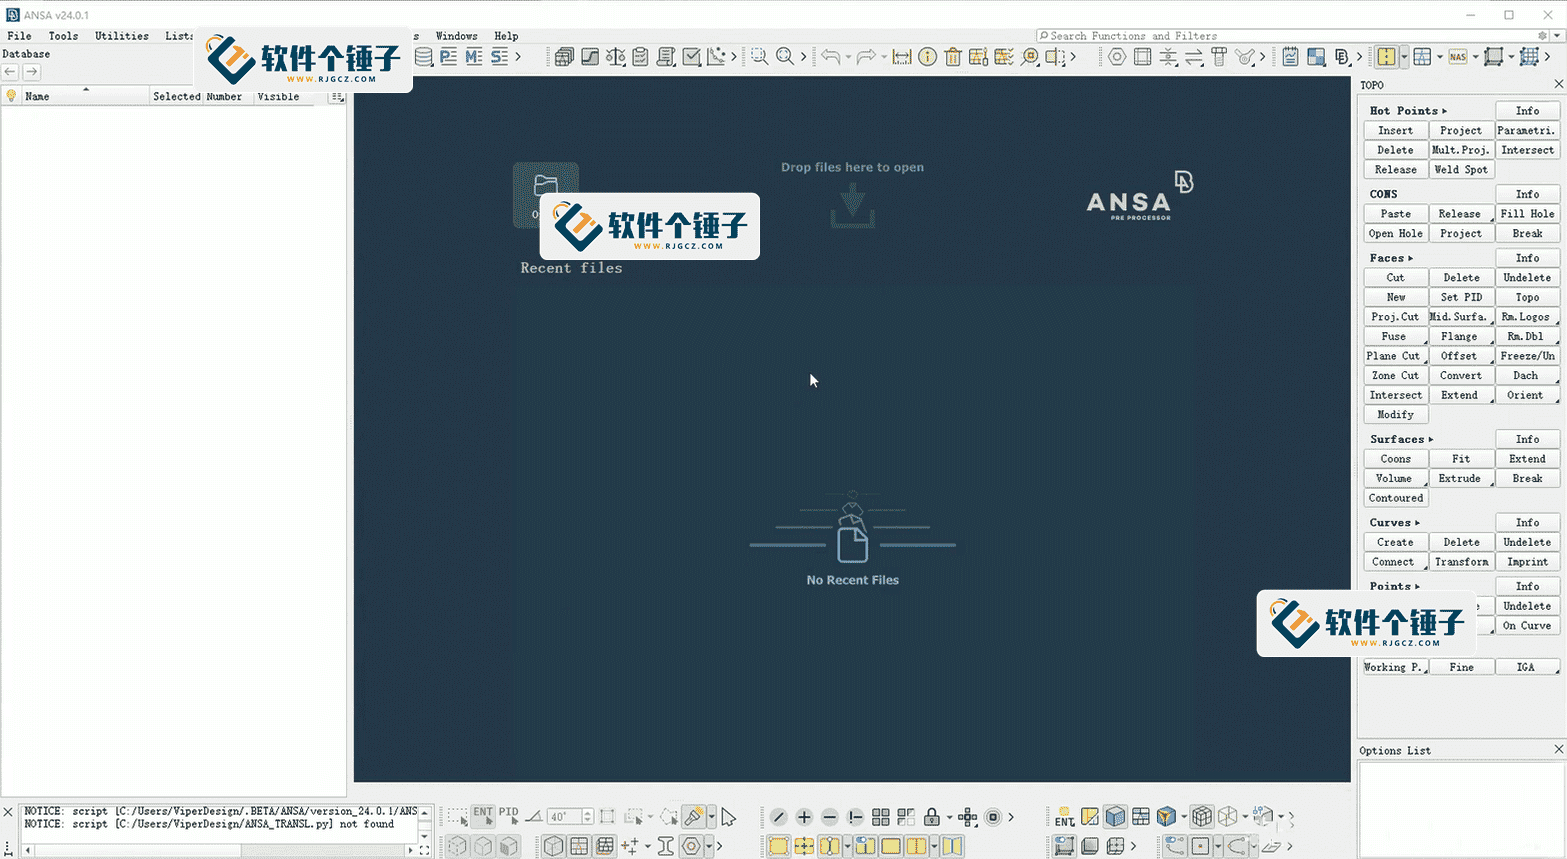1567x859 pixels.
Task: Click the Redo arrow icon
Action: [866, 57]
